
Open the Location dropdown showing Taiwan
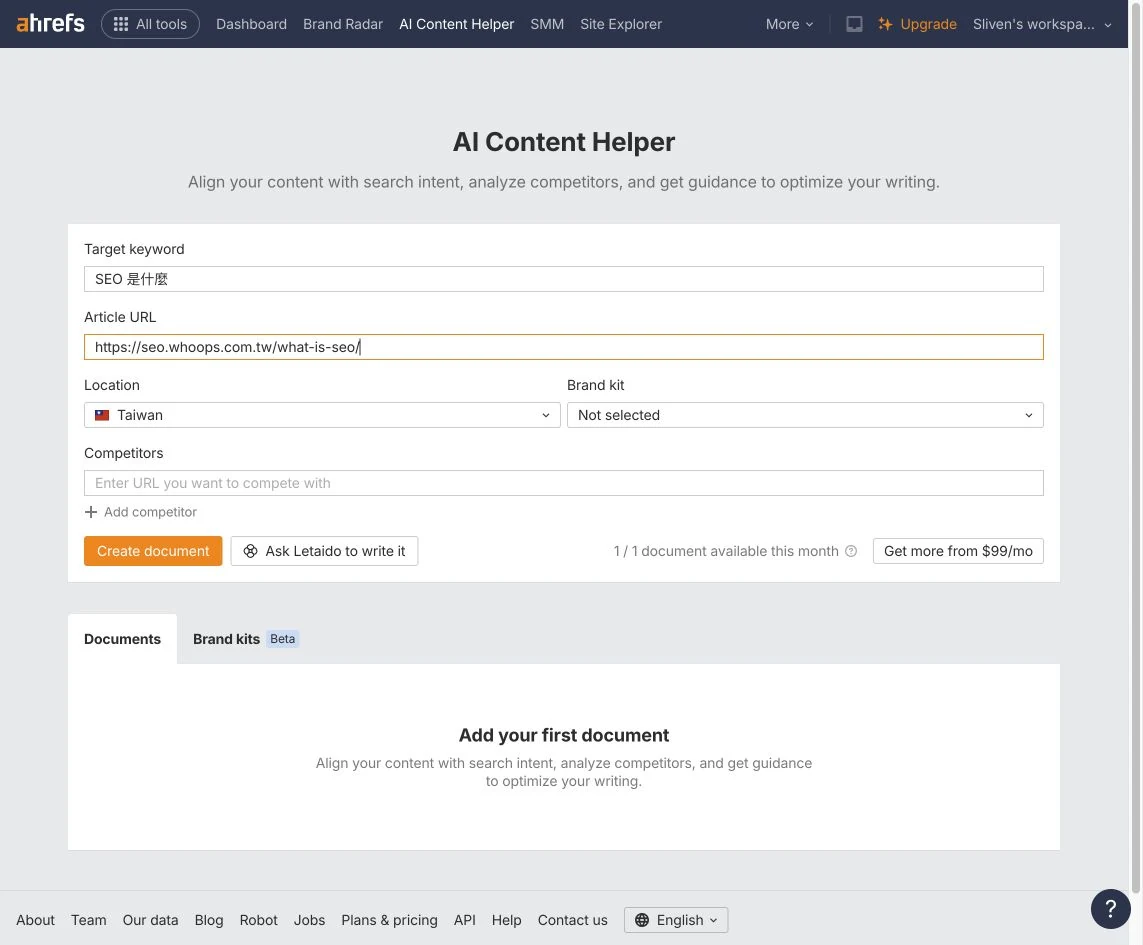[322, 415]
